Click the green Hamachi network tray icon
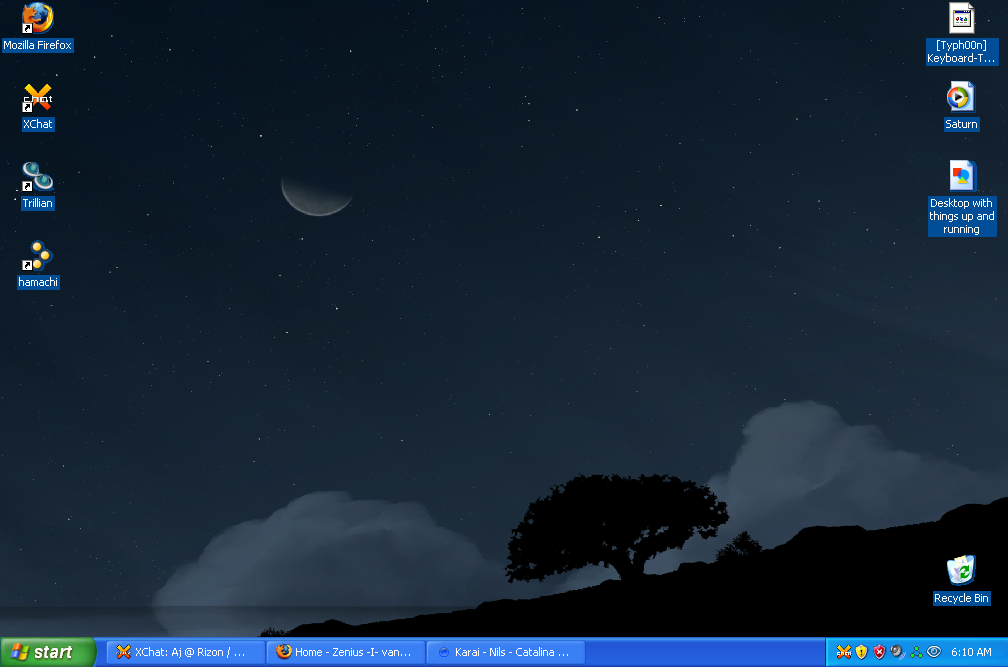 point(916,652)
